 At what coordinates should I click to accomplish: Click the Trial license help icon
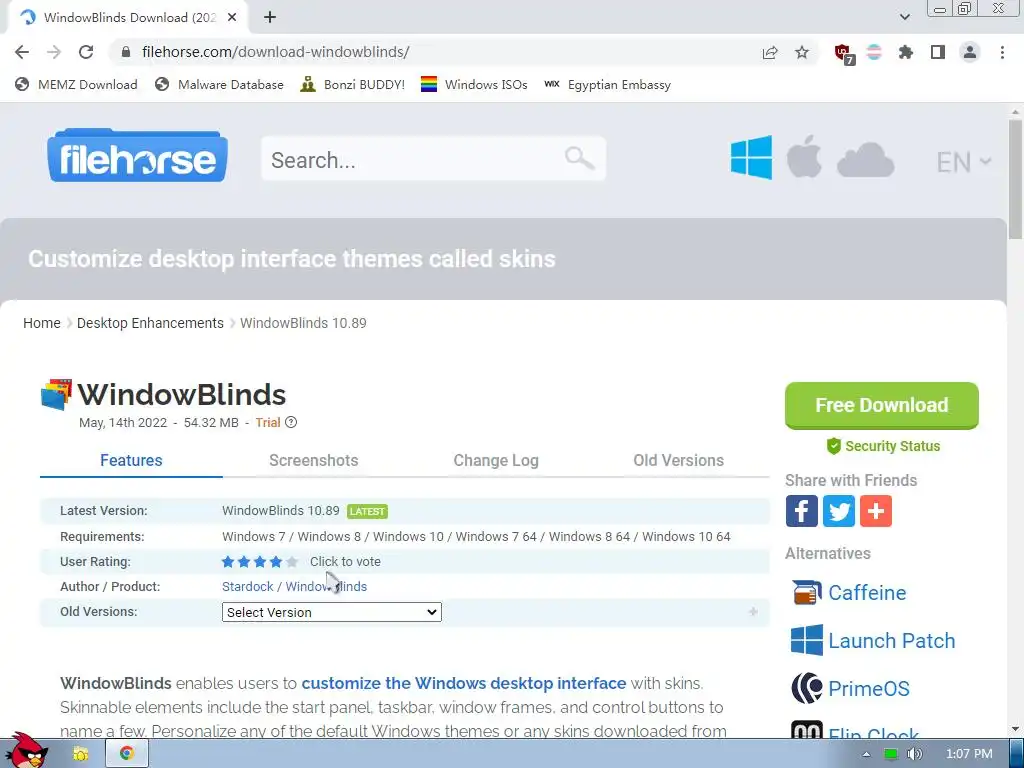291,423
